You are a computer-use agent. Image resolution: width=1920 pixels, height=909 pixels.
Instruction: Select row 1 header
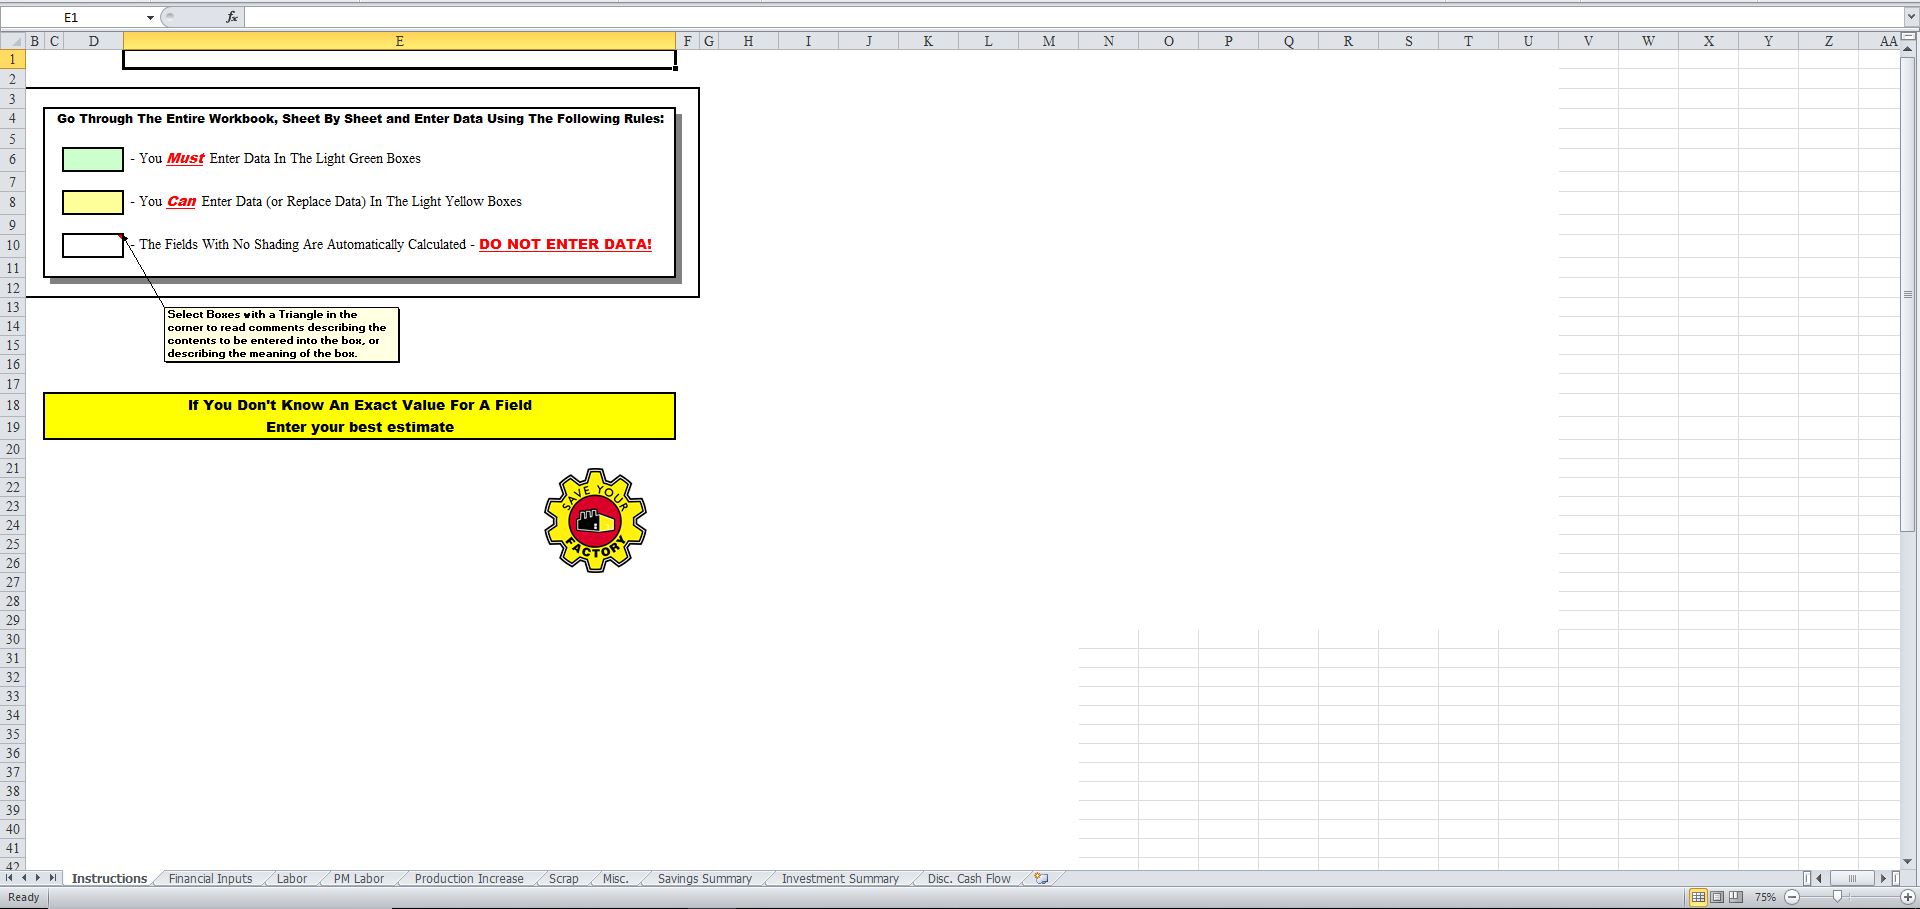12,59
